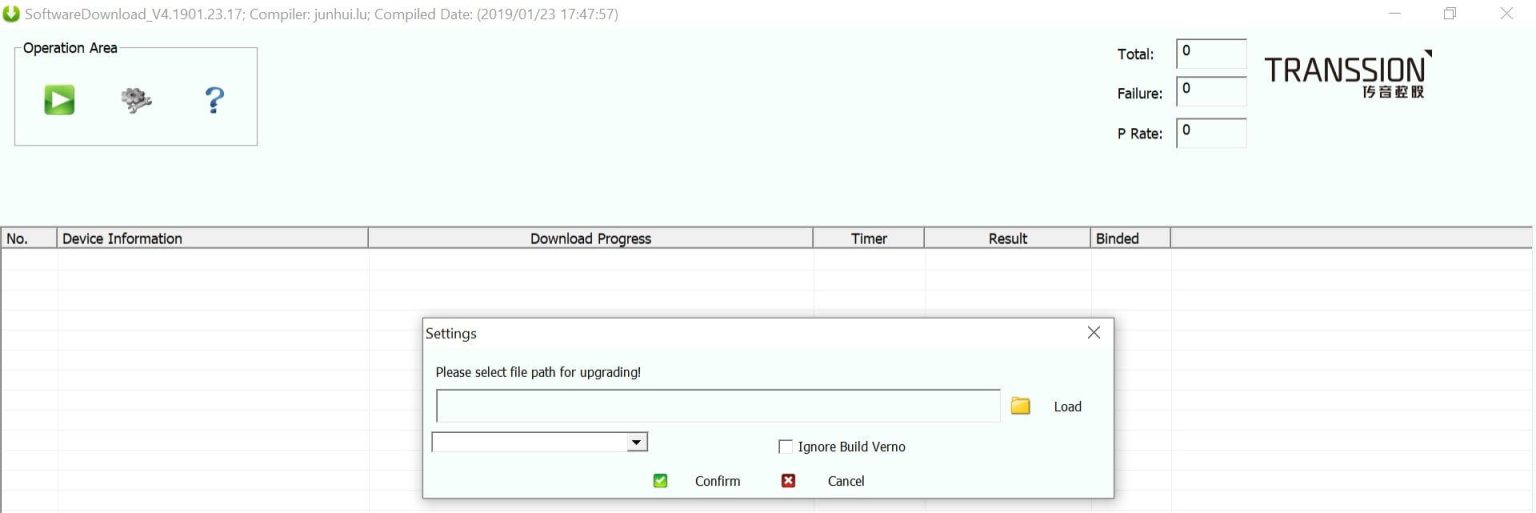Click the blue question mark help icon
The image size is (1536, 513).
click(214, 100)
